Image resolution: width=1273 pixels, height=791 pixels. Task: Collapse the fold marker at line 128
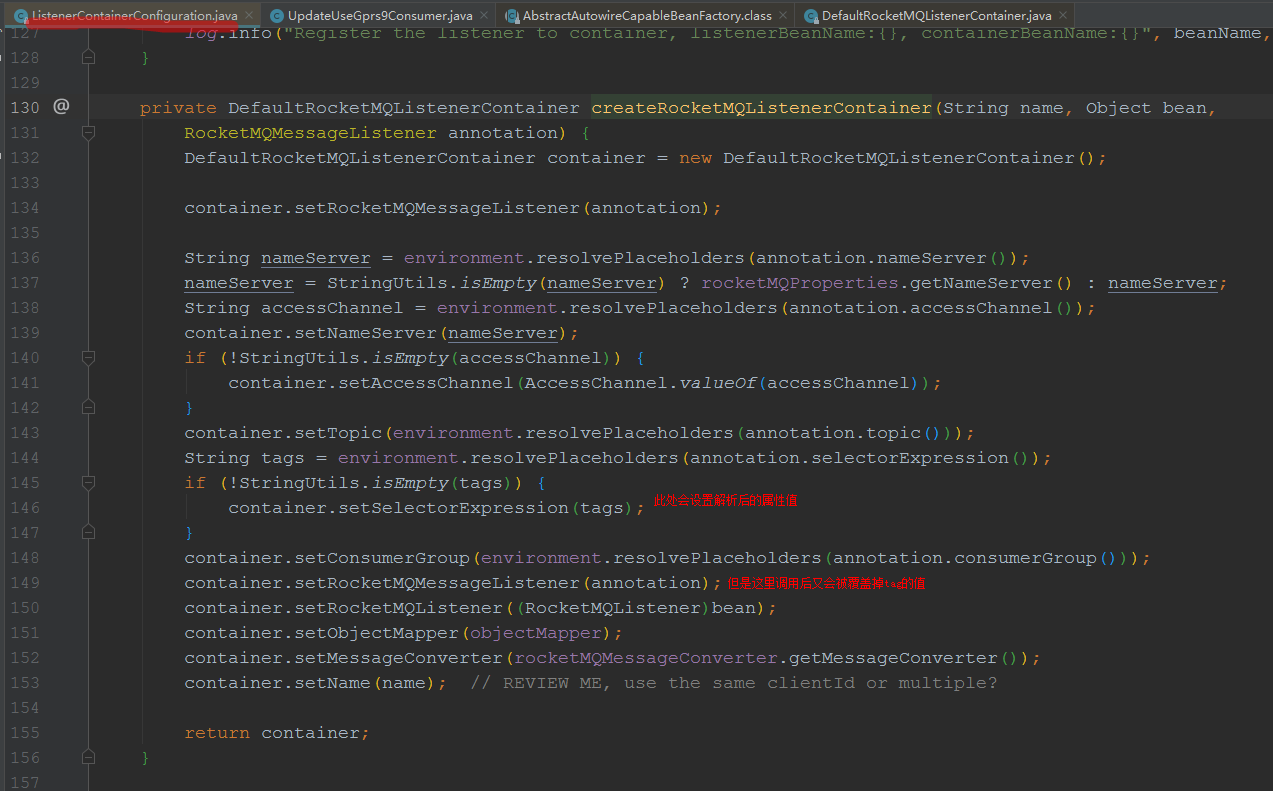88,58
